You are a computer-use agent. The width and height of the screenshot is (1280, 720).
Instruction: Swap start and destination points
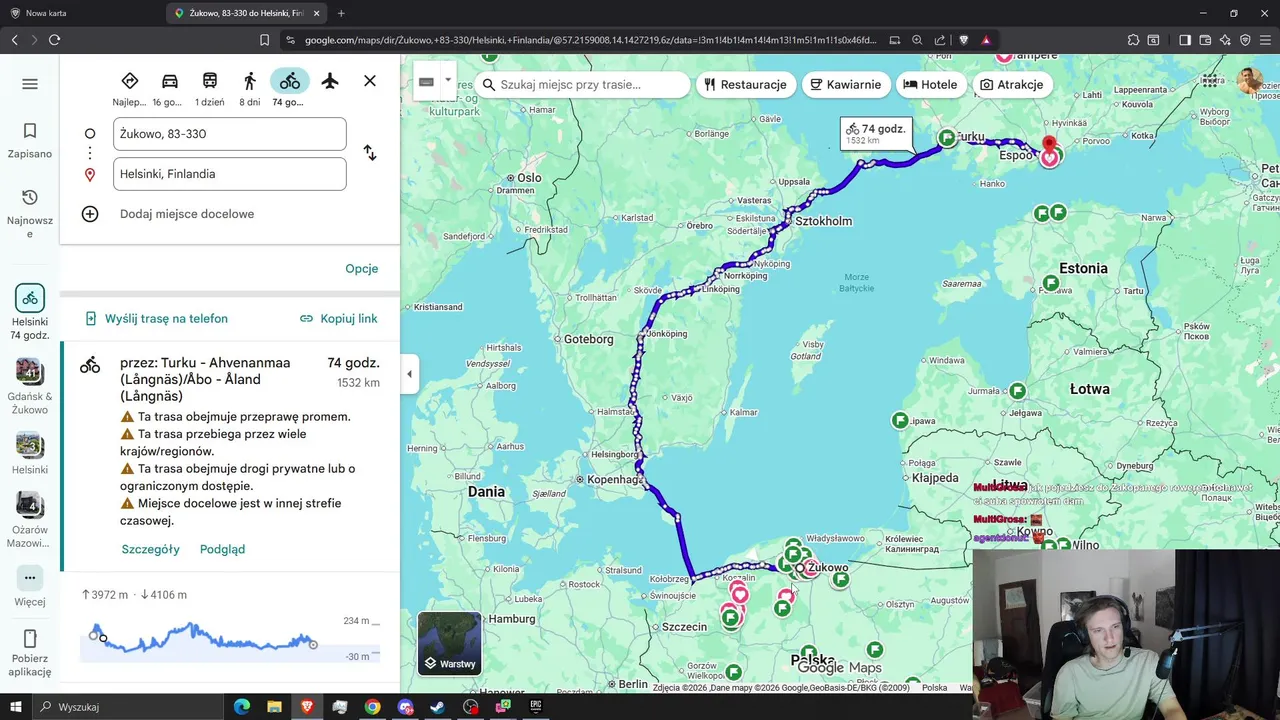[370, 153]
